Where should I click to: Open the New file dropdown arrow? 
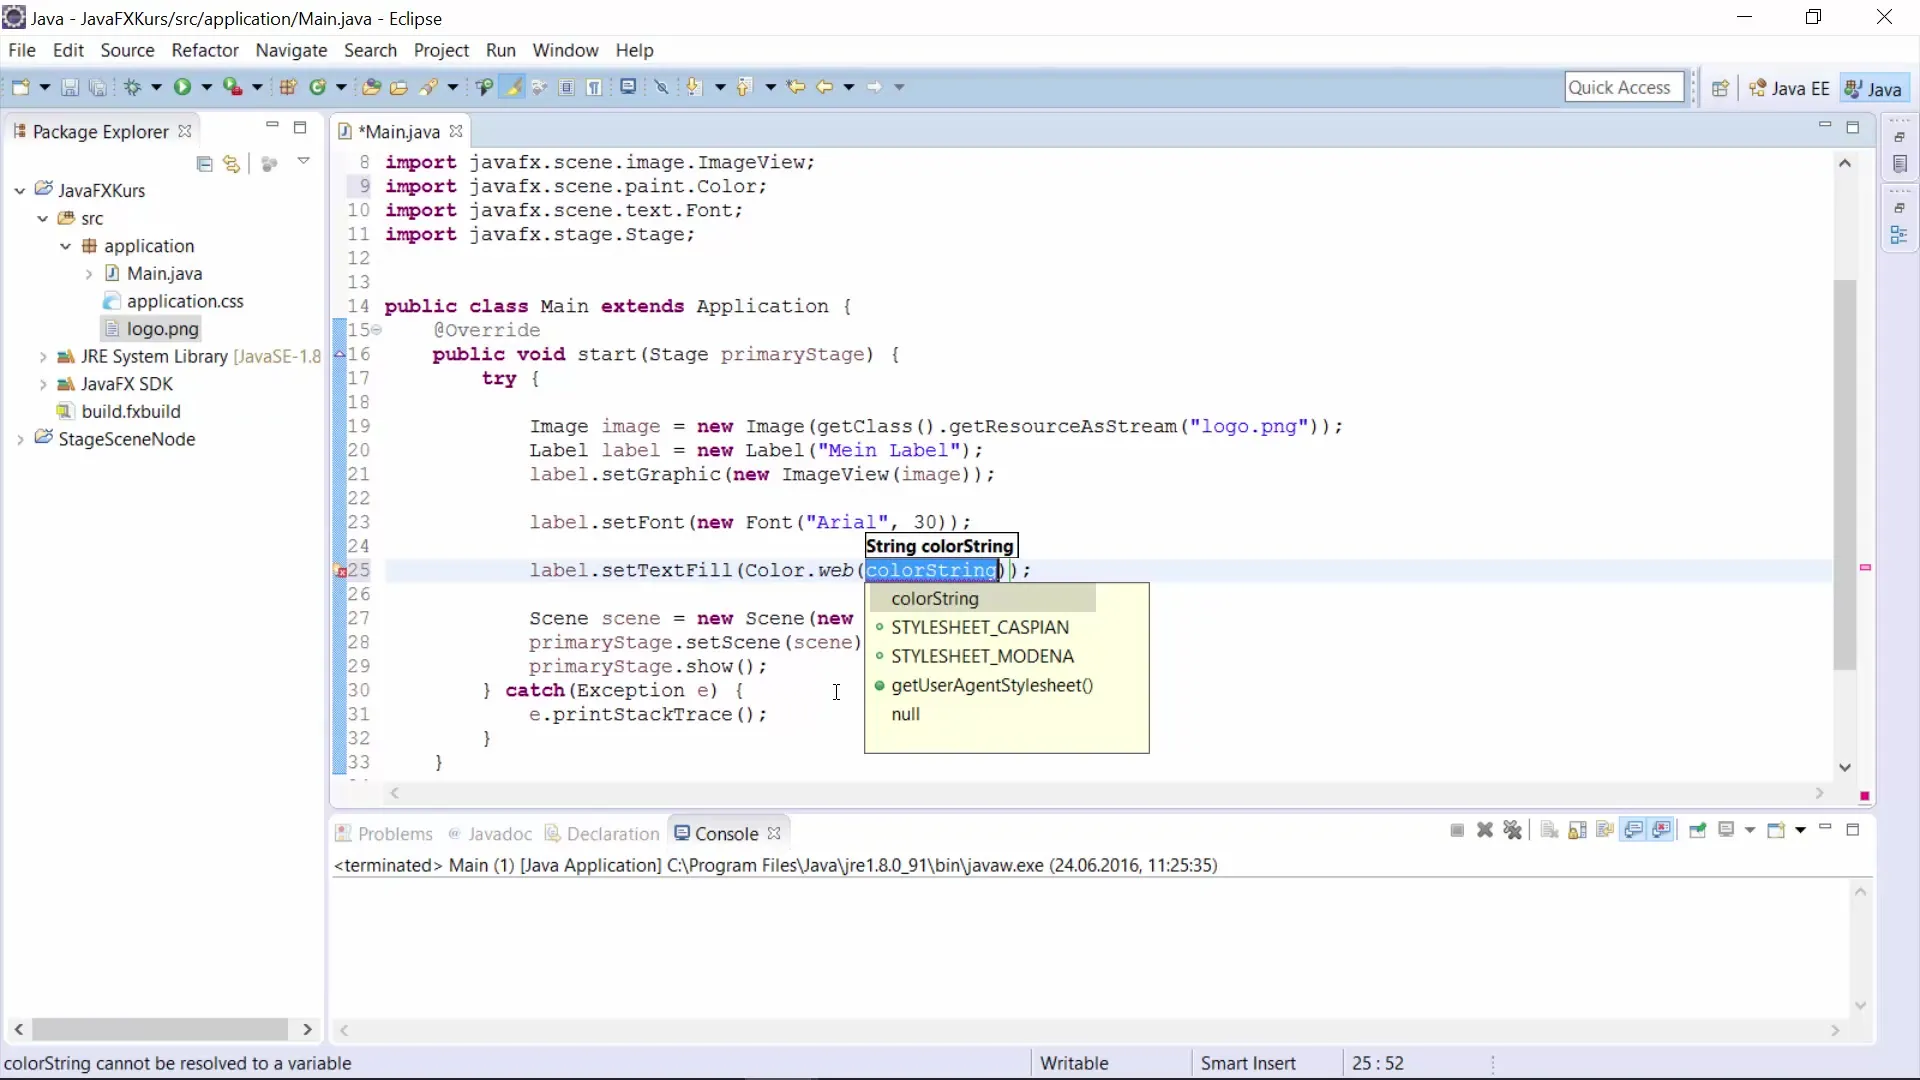44,88
